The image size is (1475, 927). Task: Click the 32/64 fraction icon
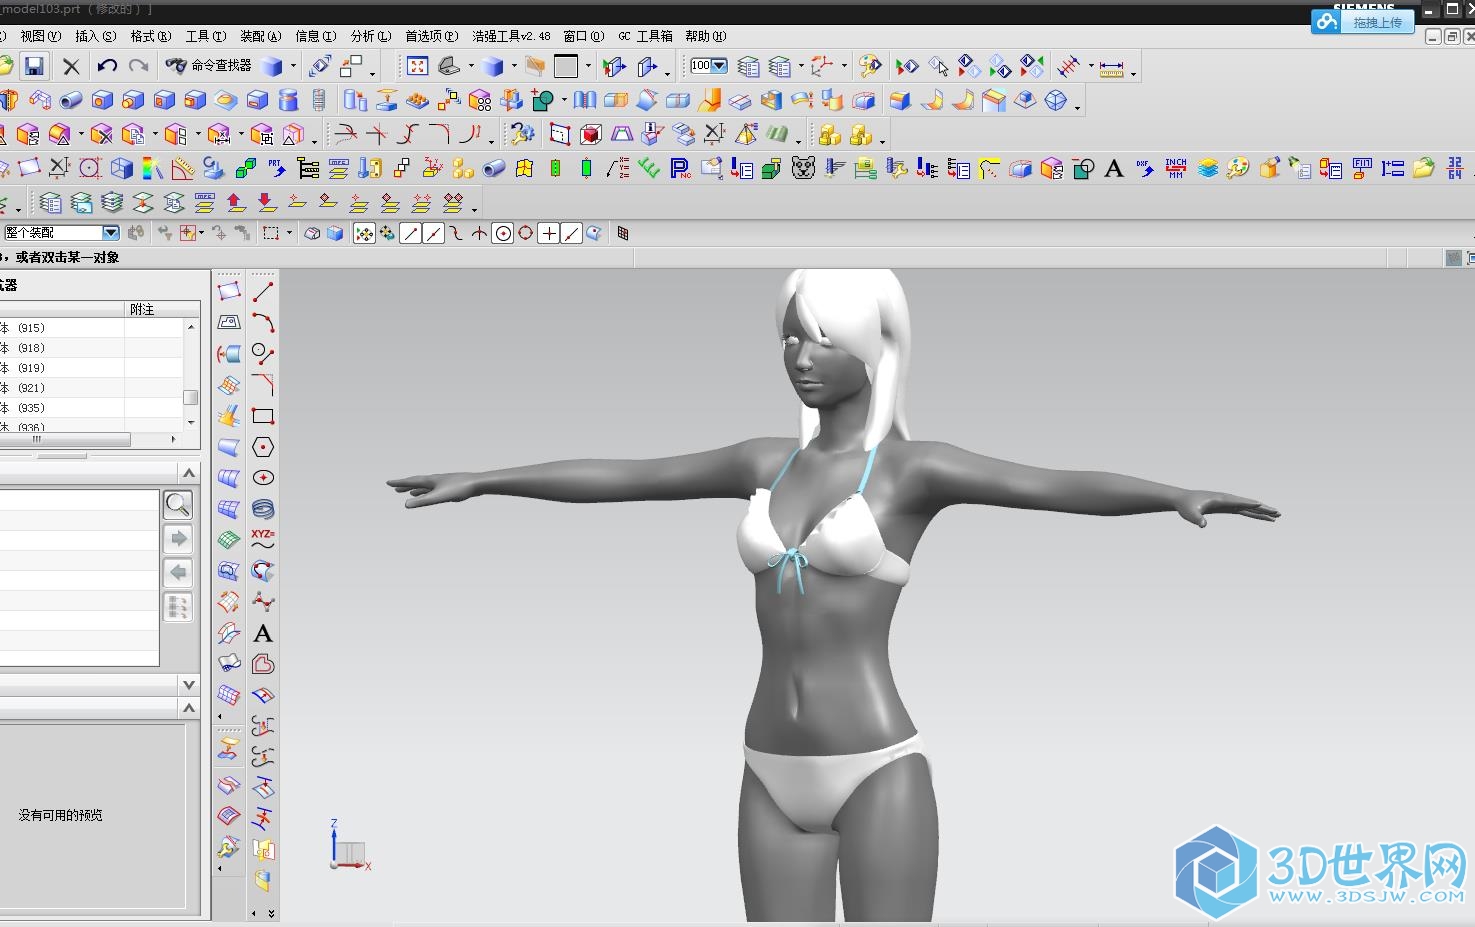tap(1454, 168)
